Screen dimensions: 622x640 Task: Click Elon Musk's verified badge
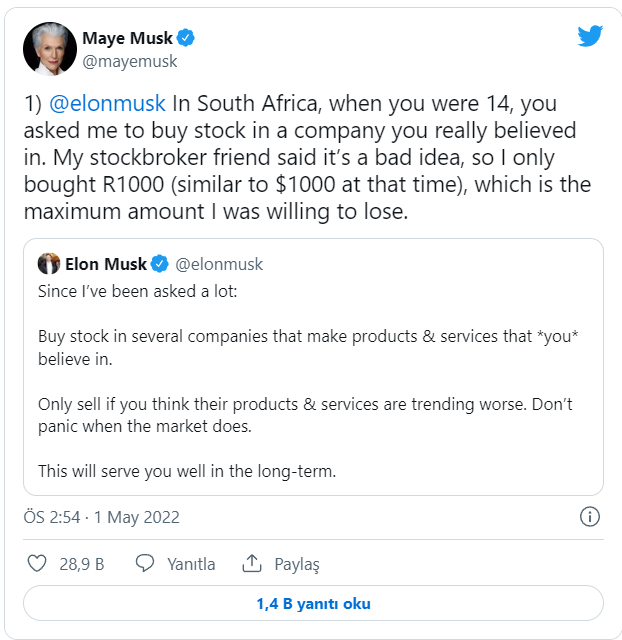point(162,264)
